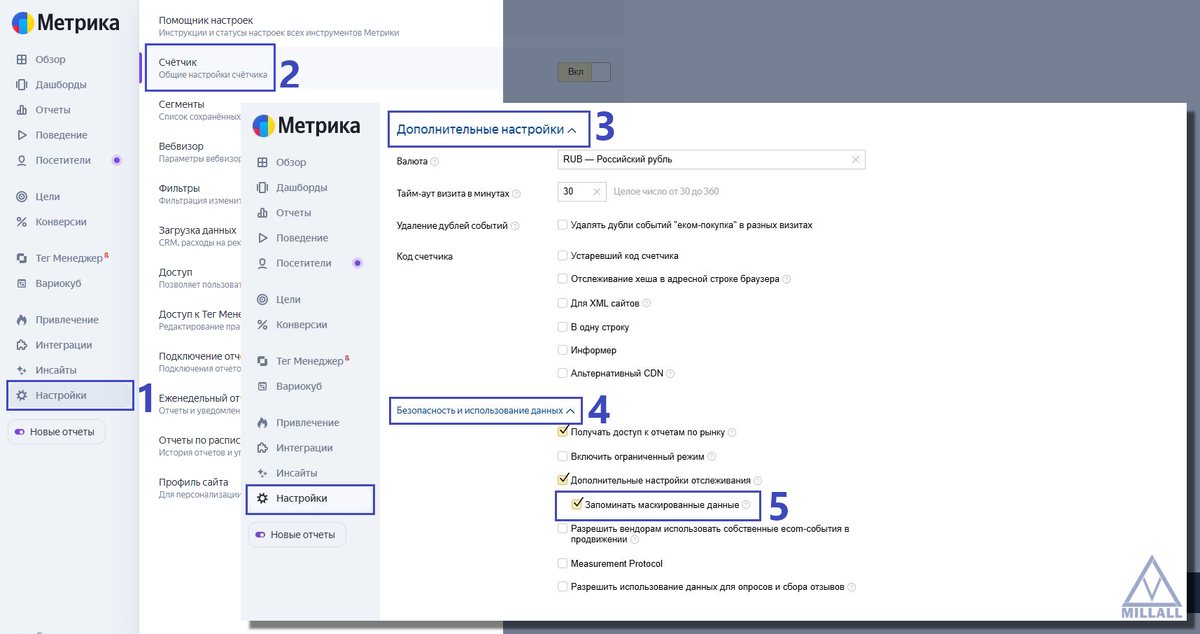Collapse Безопасность и использование данных section
1200x634 pixels.
[487, 410]
